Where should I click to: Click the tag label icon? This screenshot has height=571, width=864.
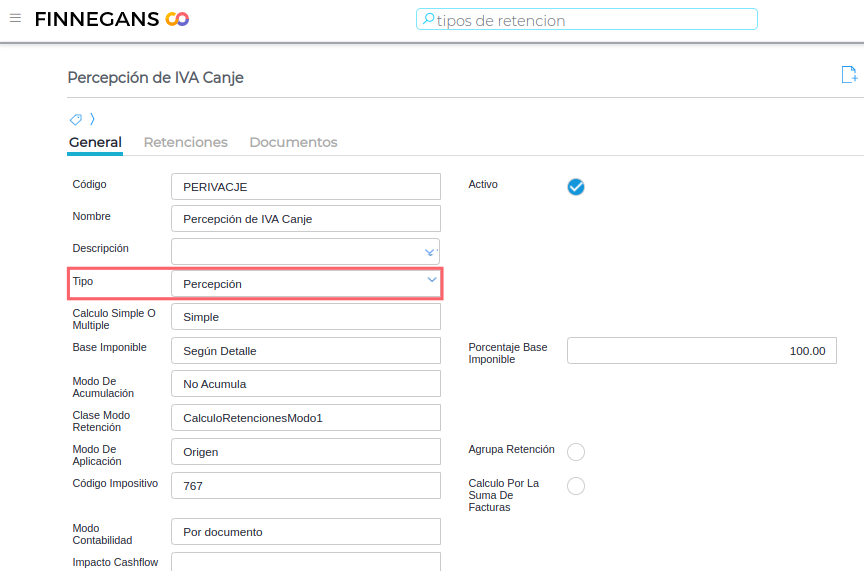pyautogui.click(x=75, y=119)
